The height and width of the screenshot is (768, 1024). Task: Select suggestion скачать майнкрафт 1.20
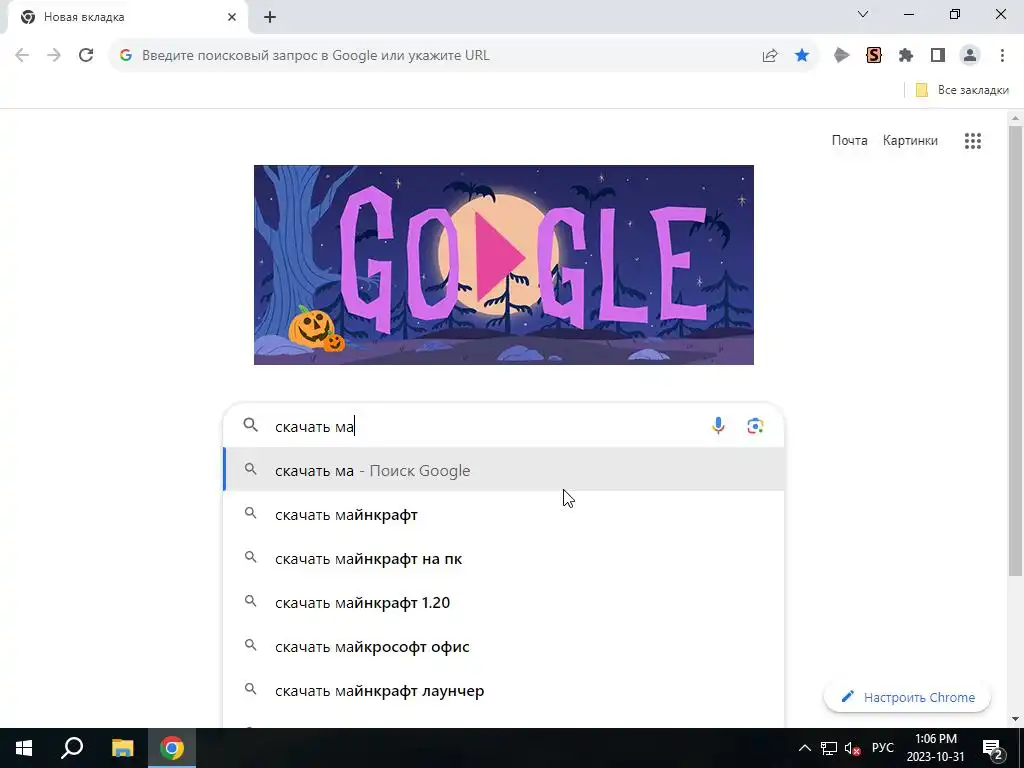point(503,603)
